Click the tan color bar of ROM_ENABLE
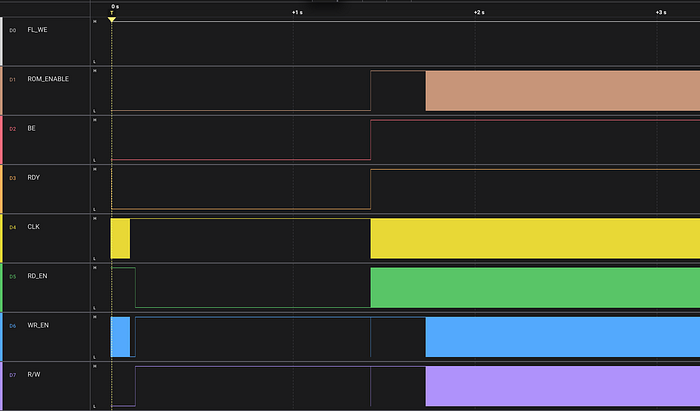700x411 pixels. point(1,91)
